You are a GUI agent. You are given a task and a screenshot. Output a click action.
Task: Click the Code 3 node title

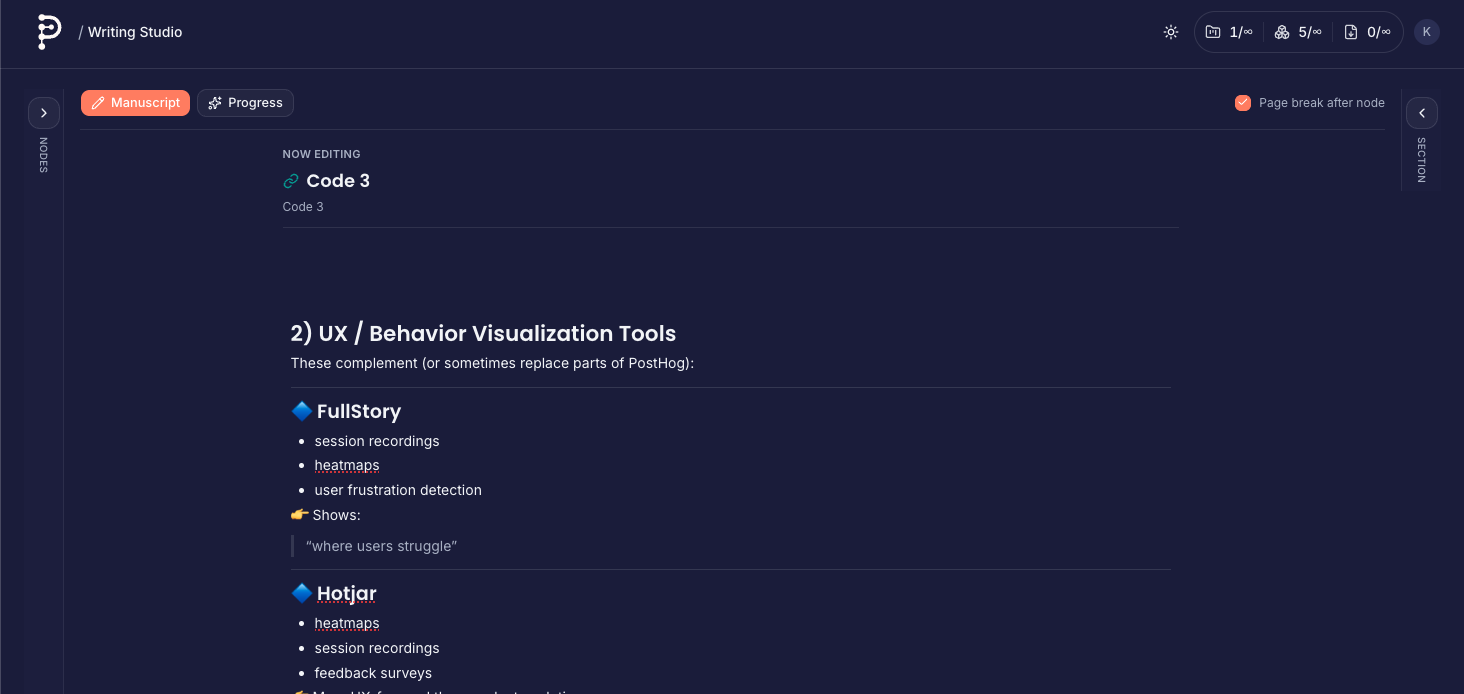(x=338, y=181)
